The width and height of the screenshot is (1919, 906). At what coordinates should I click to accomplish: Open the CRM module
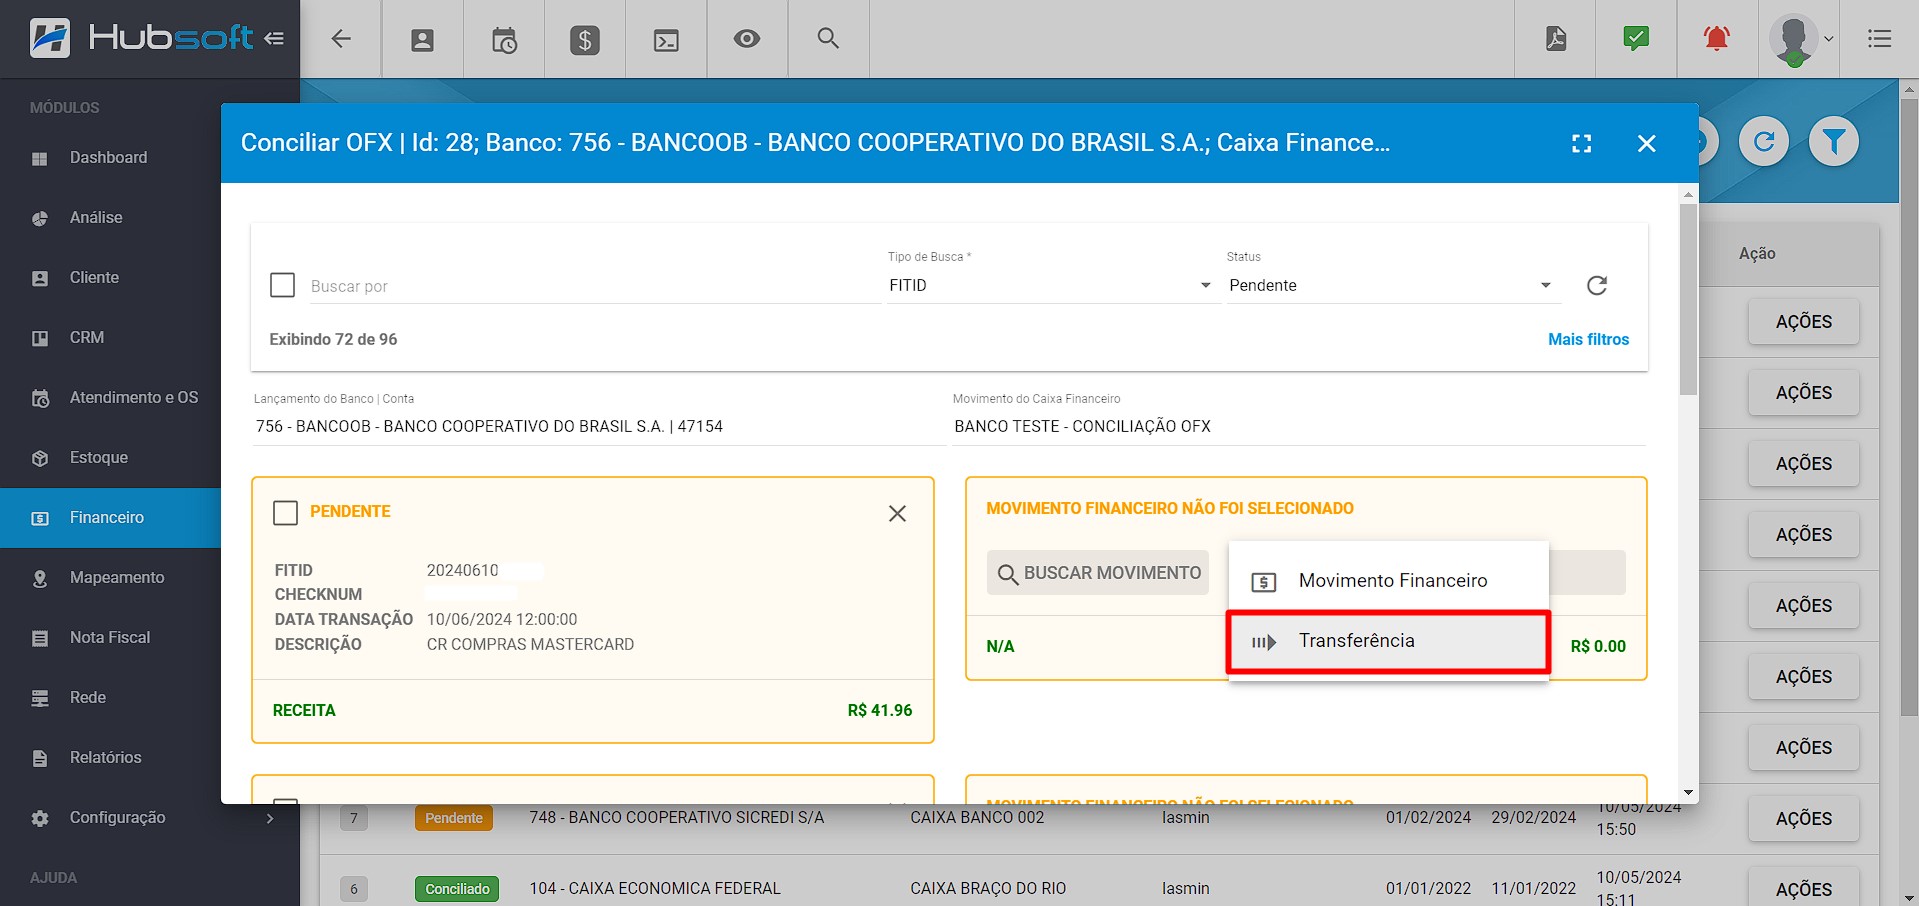pos(110,338)
